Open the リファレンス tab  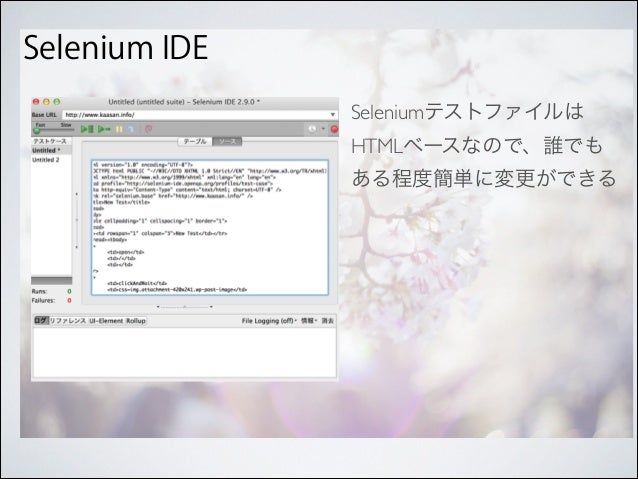(68, 321)
